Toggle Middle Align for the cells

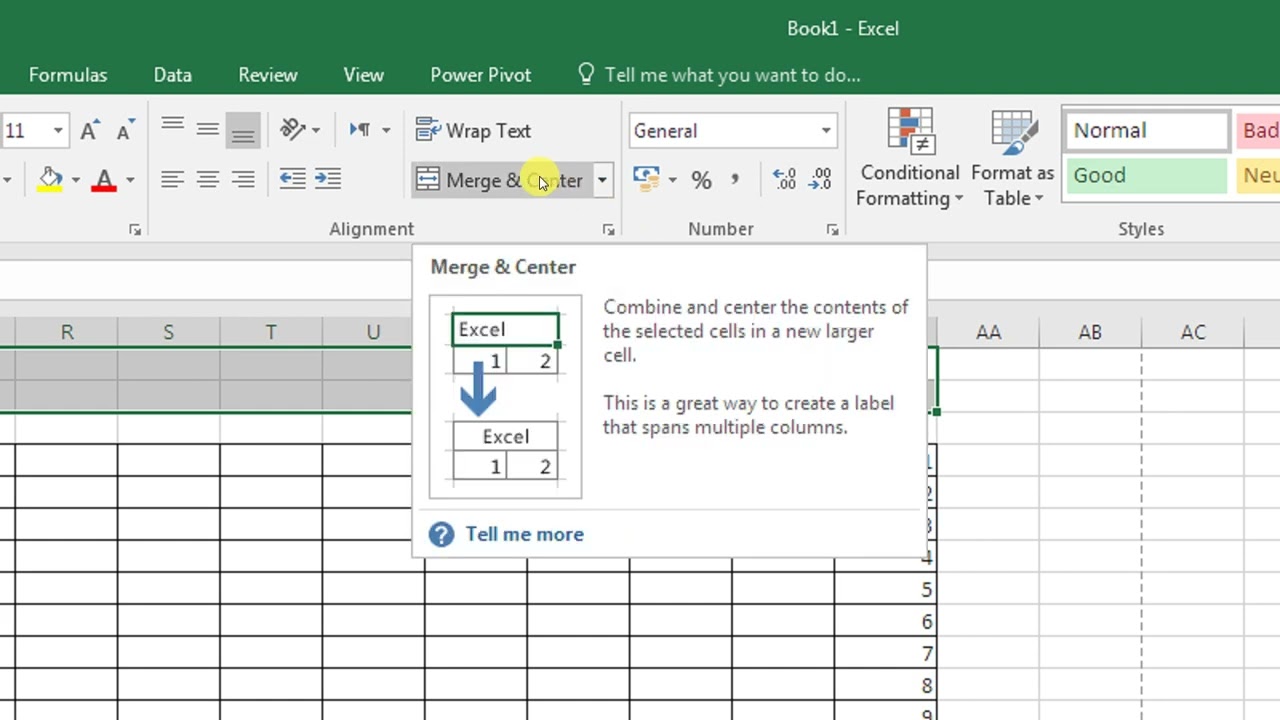click(x=207, y=130)
